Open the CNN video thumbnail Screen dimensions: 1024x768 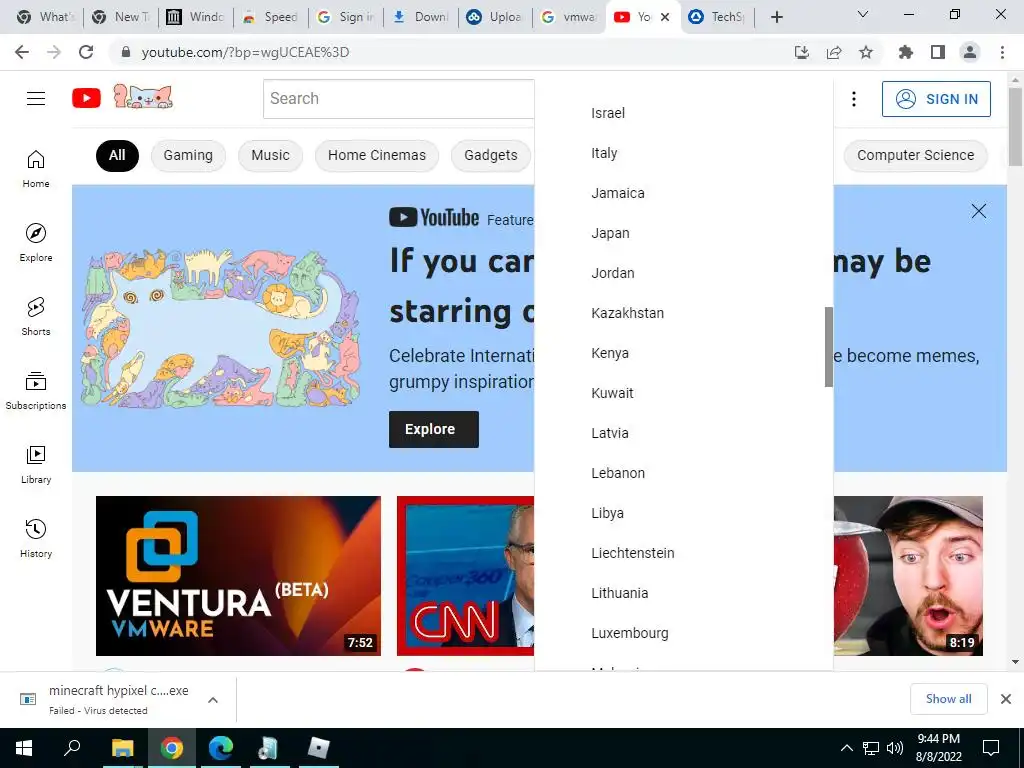pos(466,575)
